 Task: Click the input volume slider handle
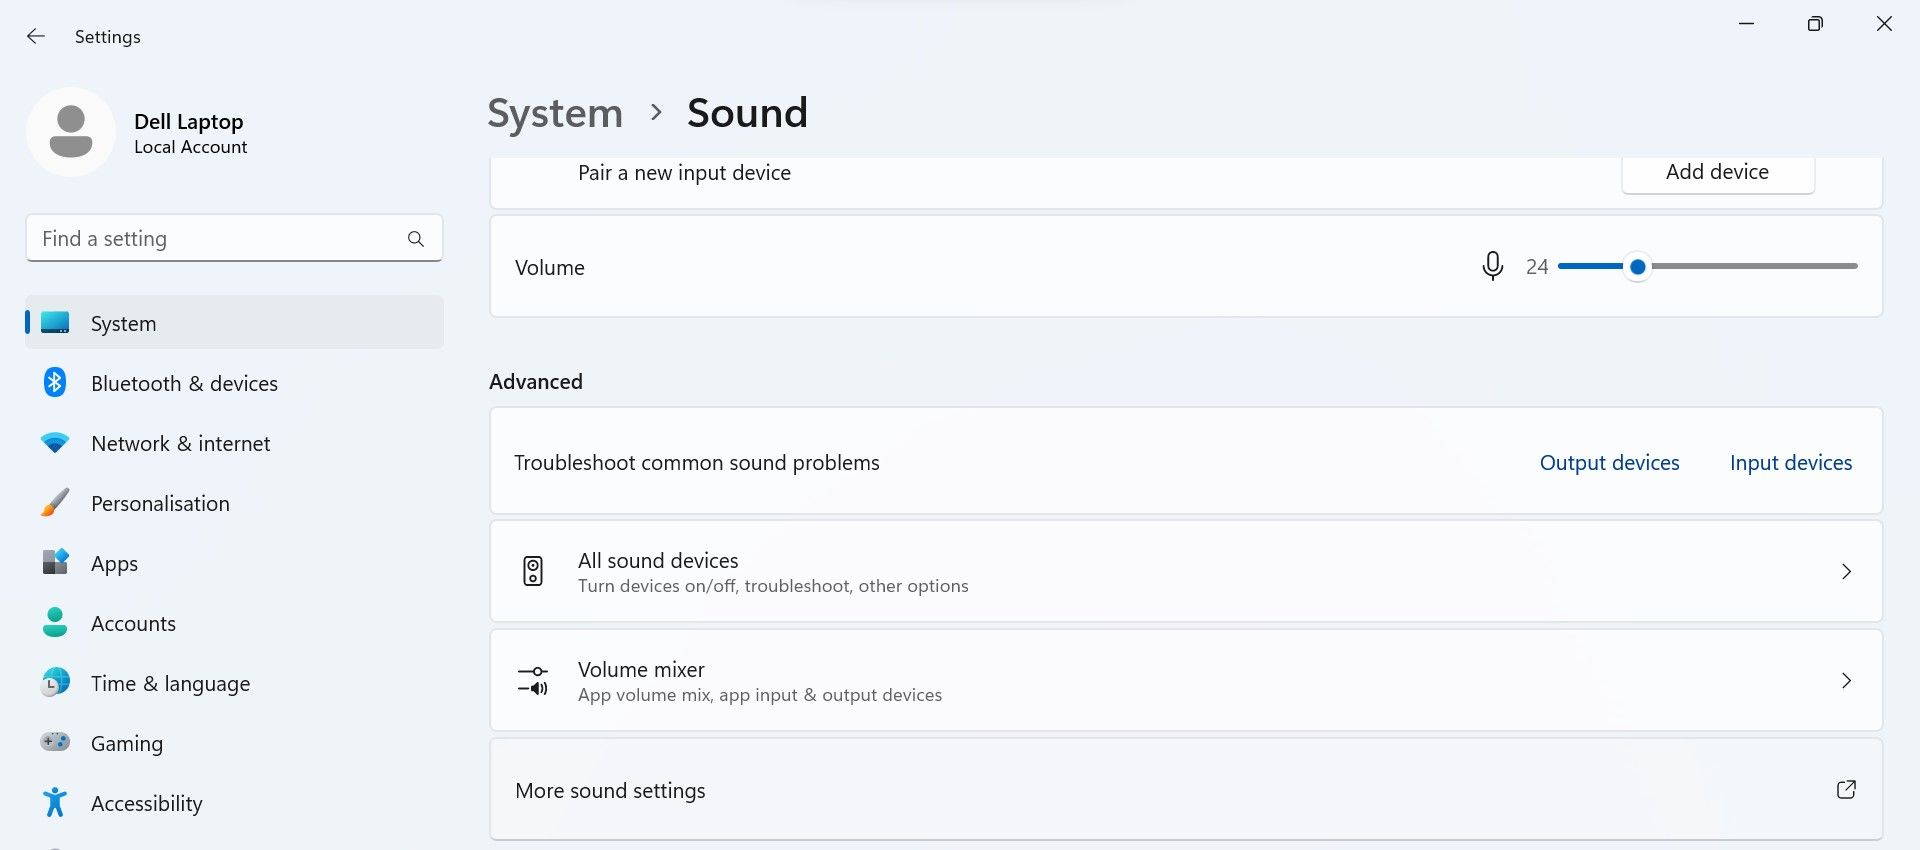(1638, 267)
